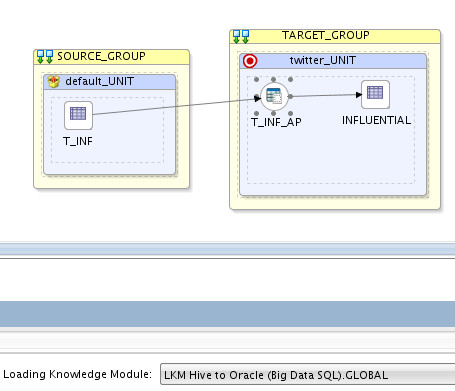The height and width of the screenshot is (391, 455).
Task: Open the Loading Knowledge Module dropdown
Action: point(307,375)
